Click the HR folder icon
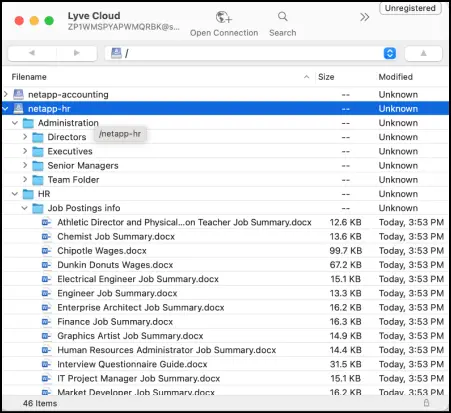This screenshot has height=413, width=451. 28,194
